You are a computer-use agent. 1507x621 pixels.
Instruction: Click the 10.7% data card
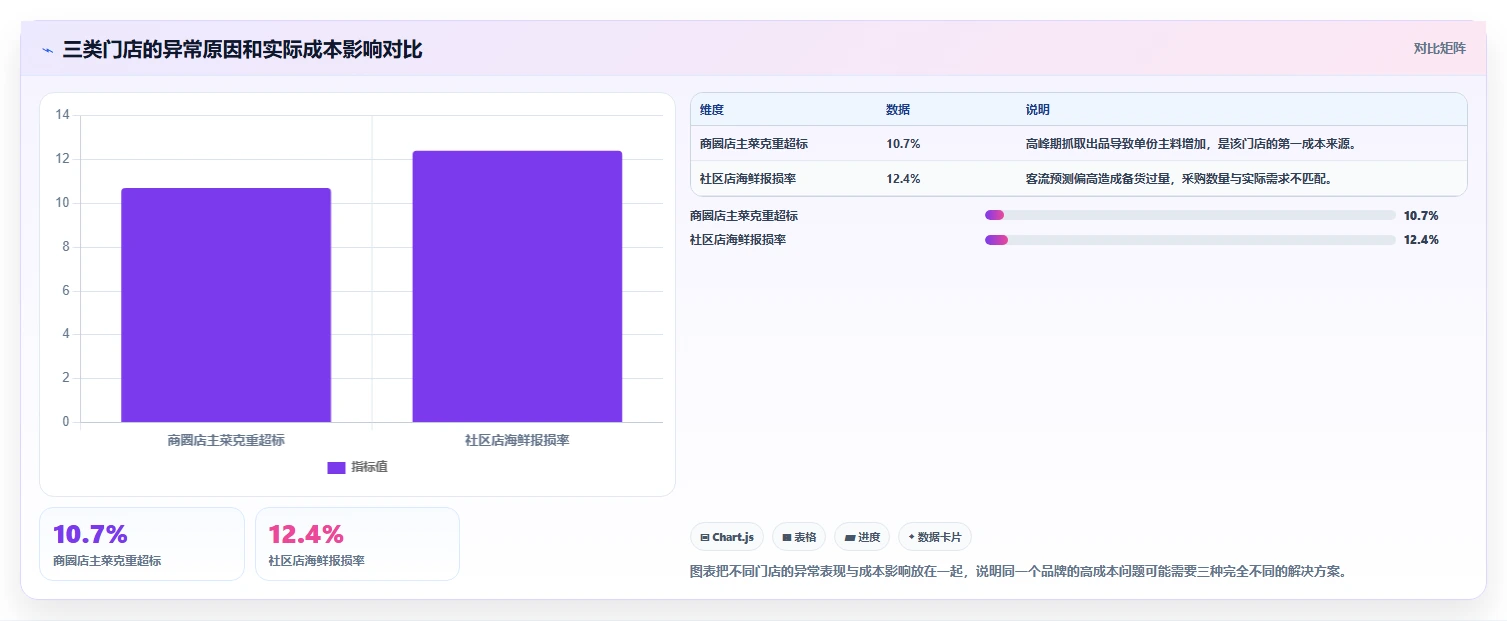142,544
